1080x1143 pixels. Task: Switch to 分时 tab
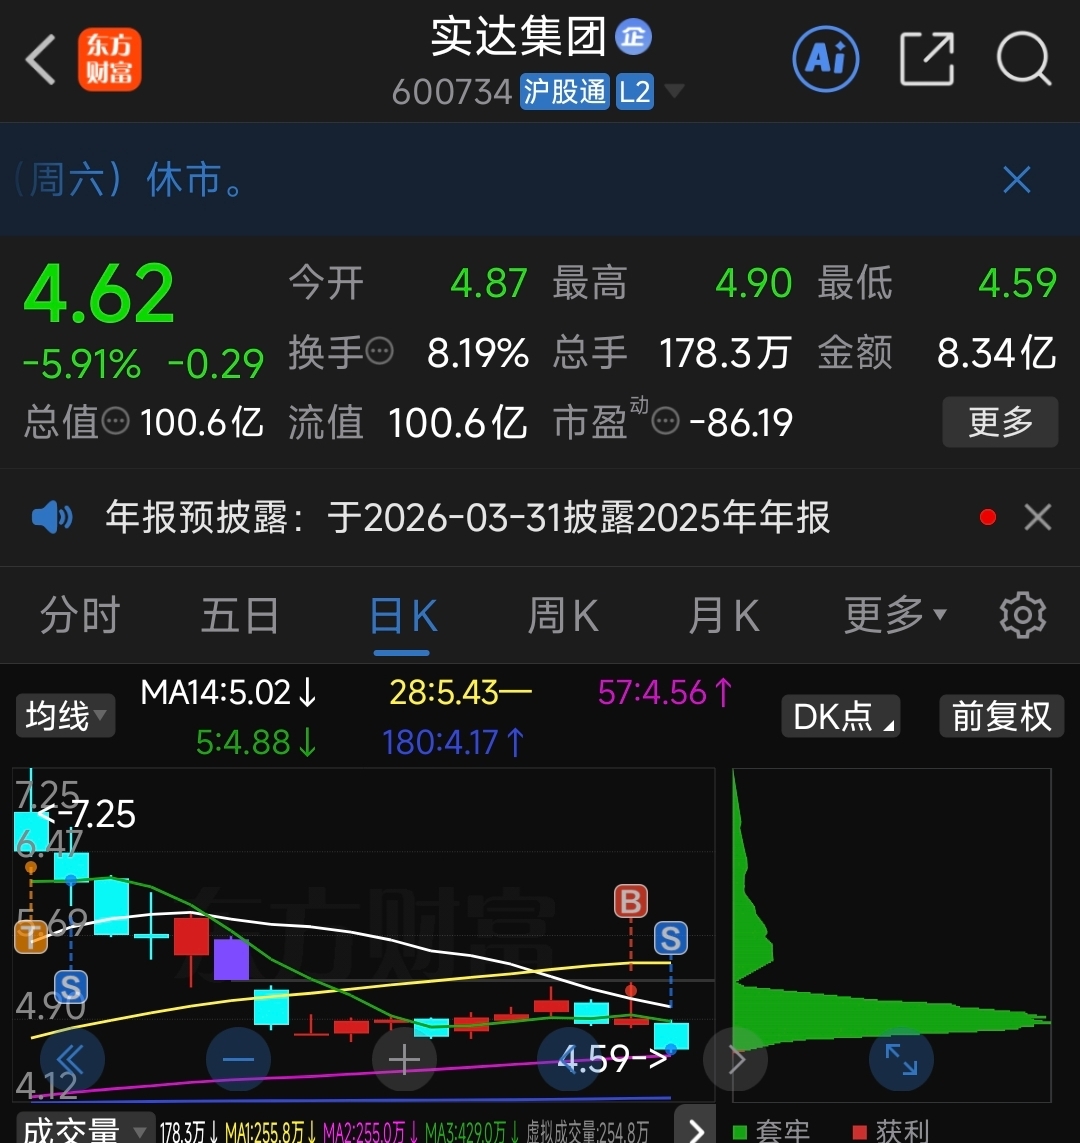pos(80,615)
